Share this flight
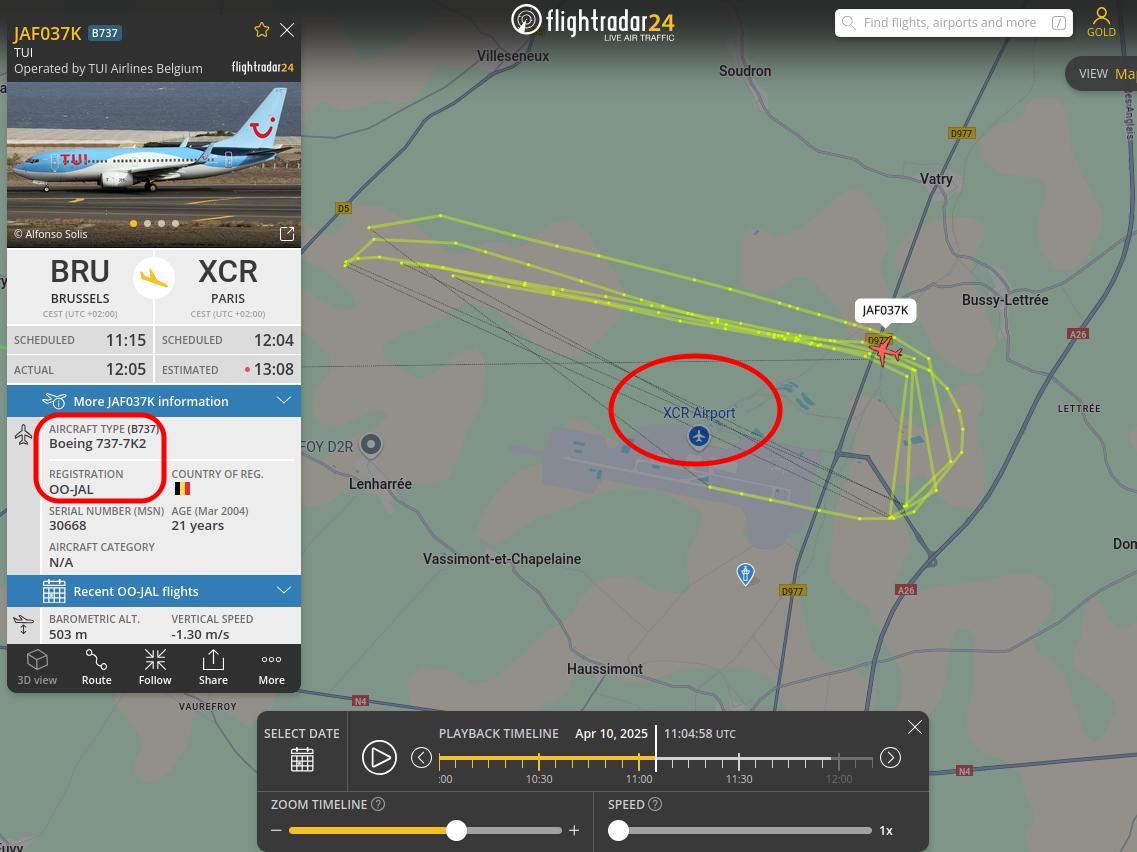 pyautogui.click(x=213, y=668)
